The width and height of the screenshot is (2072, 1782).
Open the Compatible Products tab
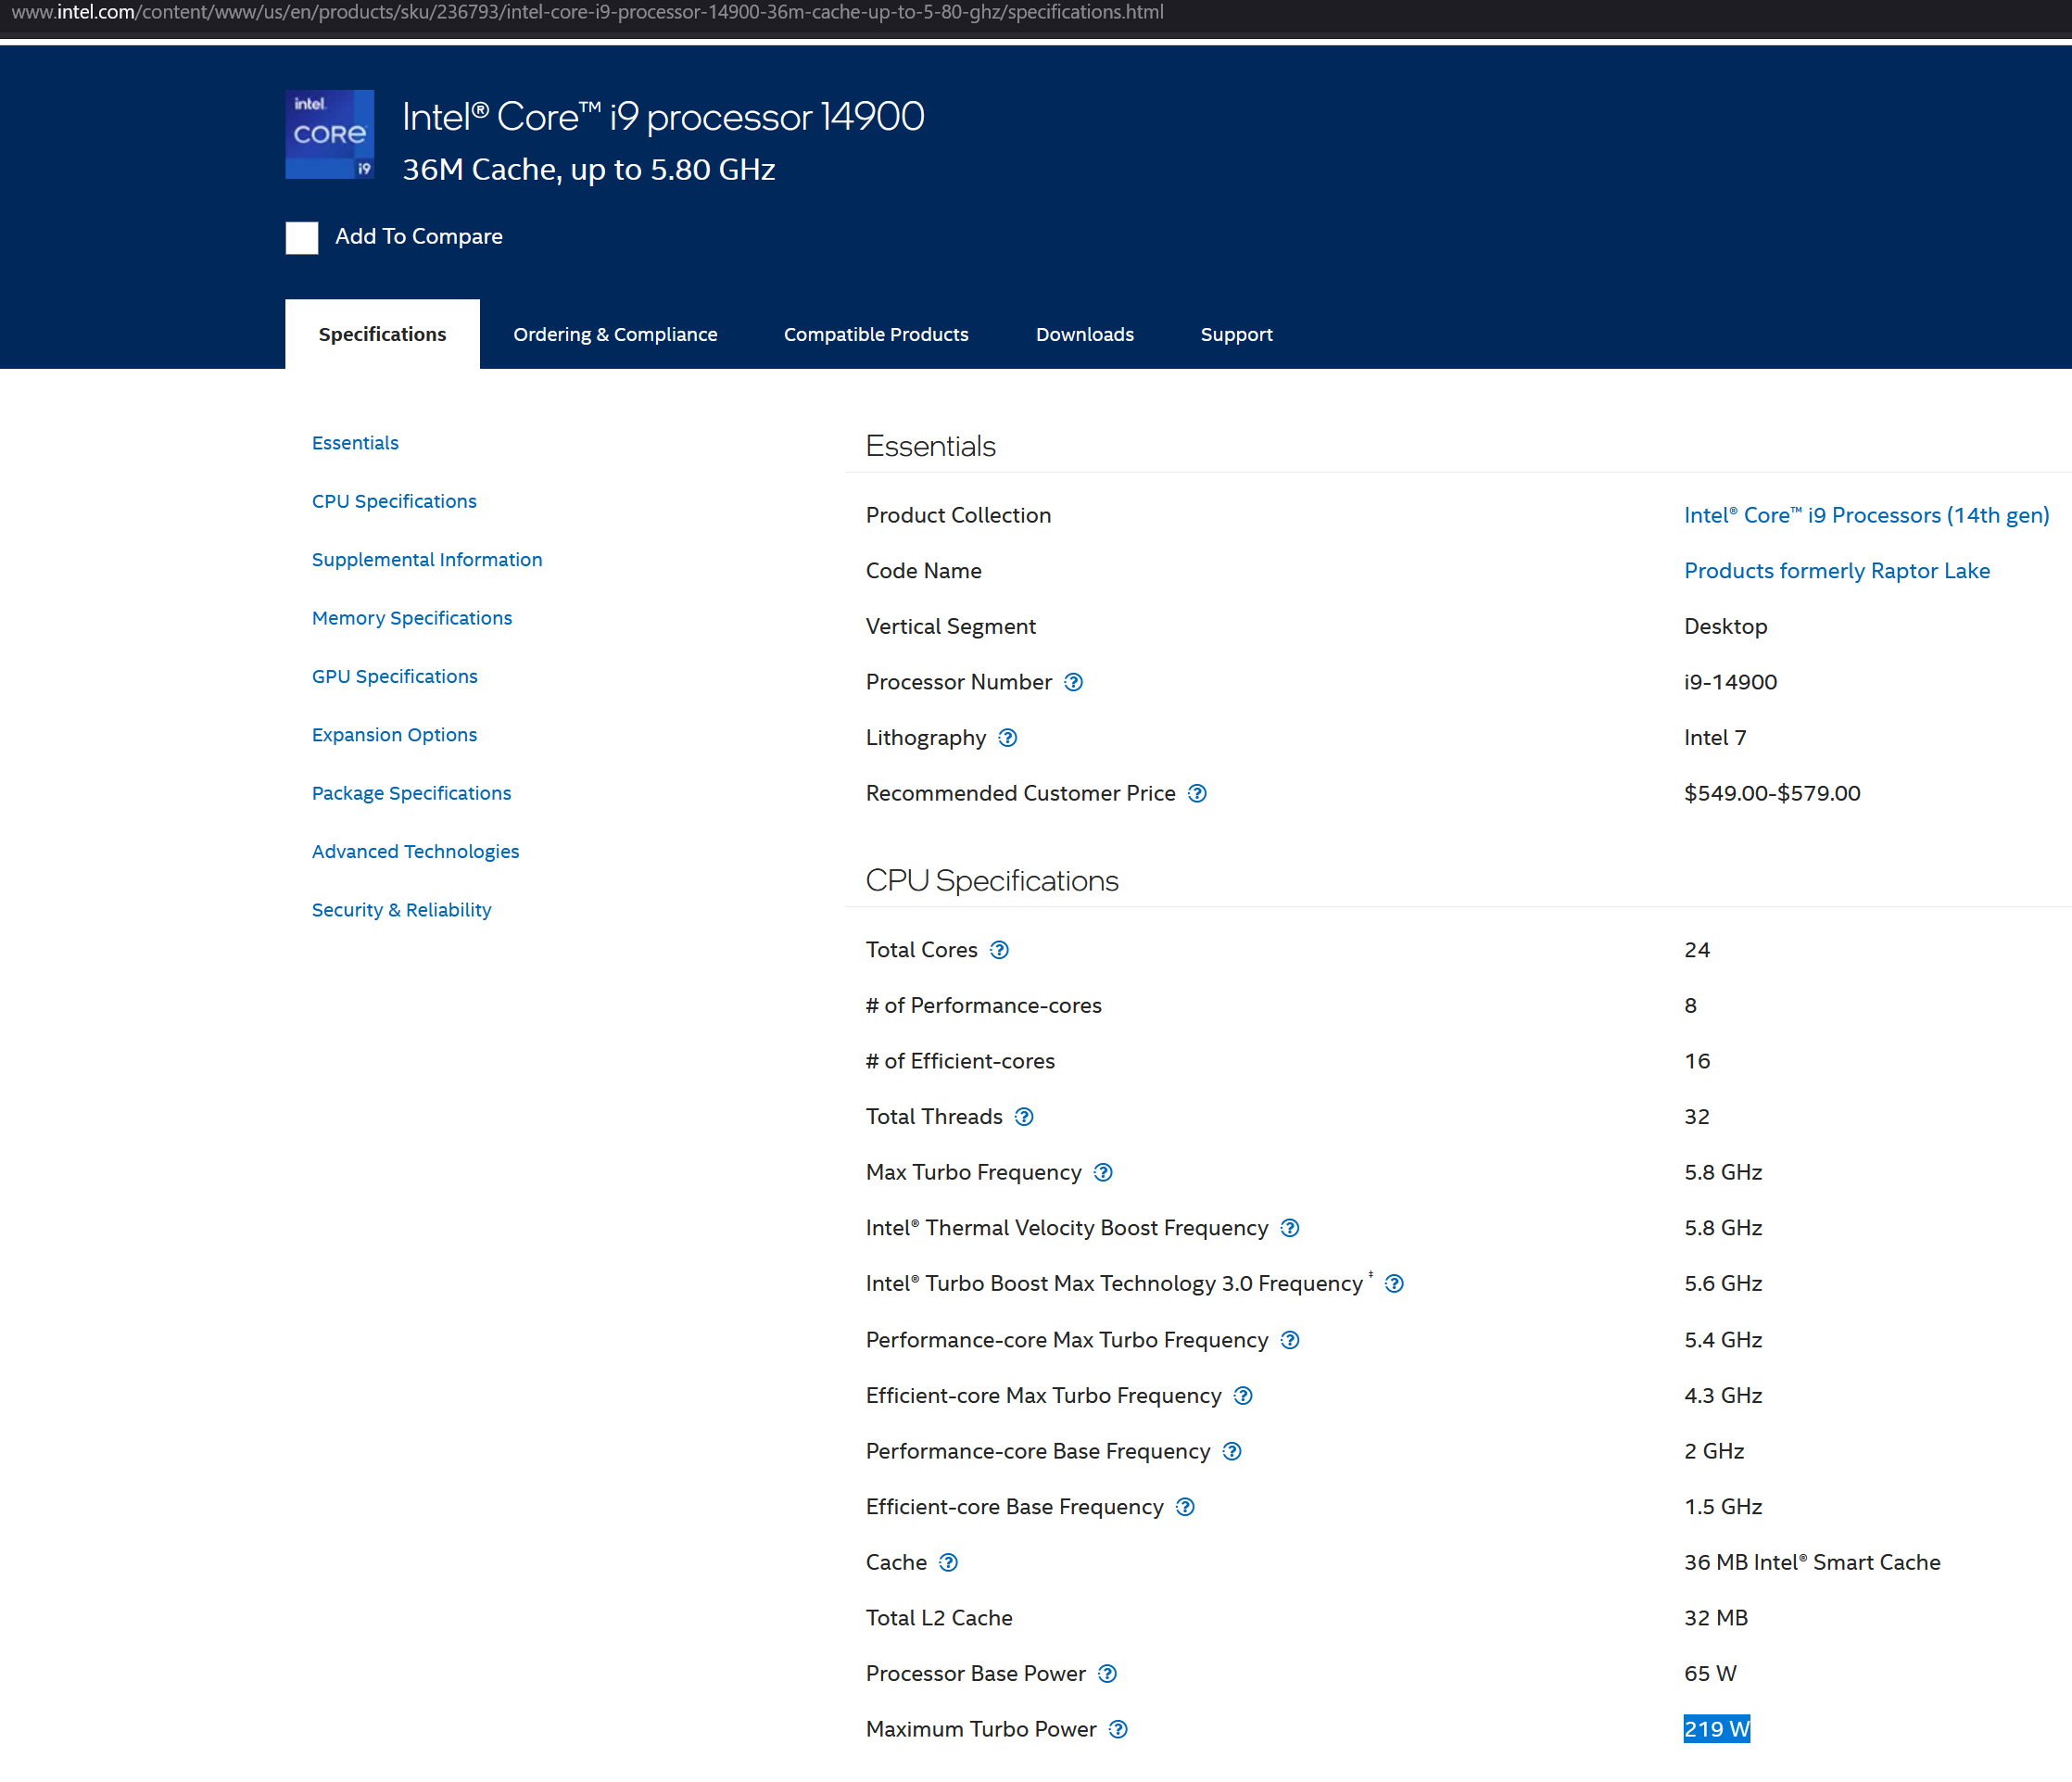(x=876, y=335)
